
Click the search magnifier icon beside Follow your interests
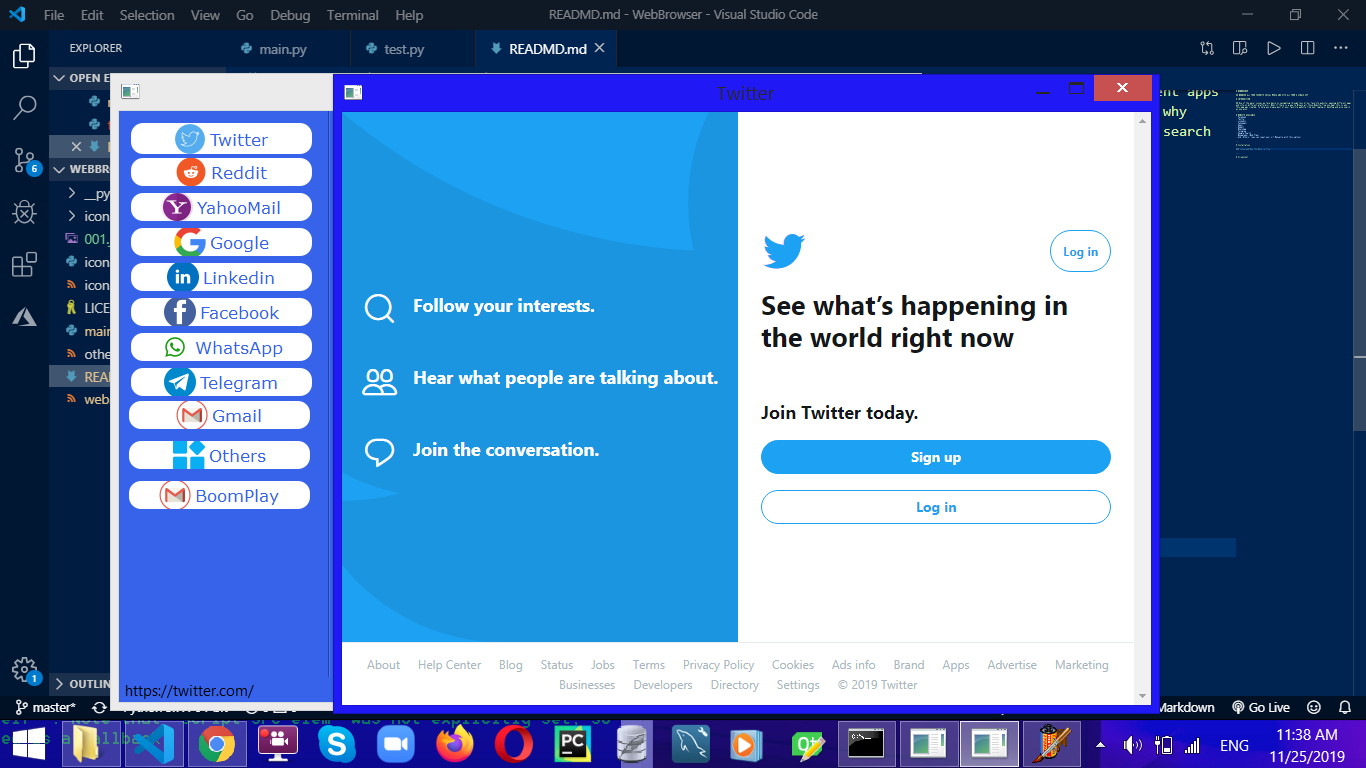[380, 307]
